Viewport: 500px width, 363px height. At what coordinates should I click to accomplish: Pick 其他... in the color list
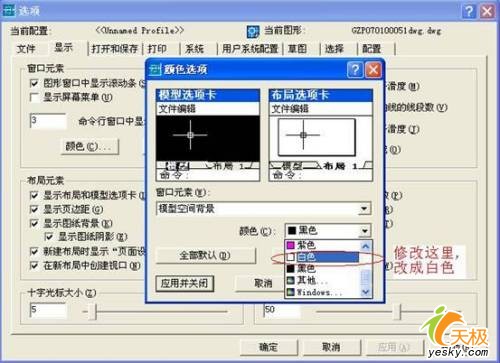coord(323,280)
